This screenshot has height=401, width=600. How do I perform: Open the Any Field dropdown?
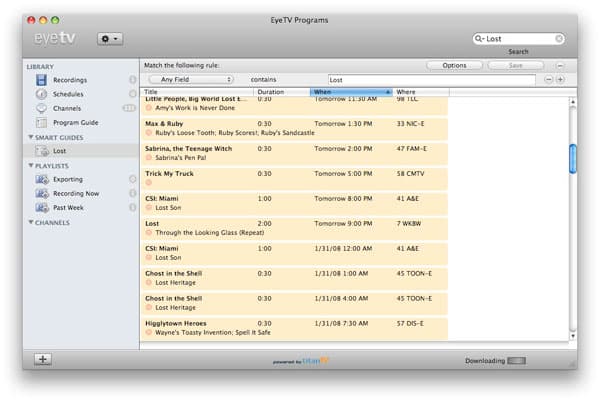(191, 80)
